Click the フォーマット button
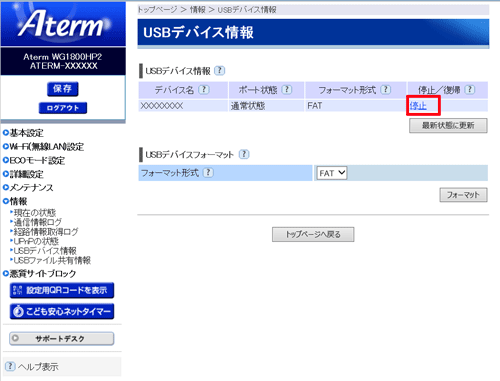500x381 pixels. pos(463,195)
